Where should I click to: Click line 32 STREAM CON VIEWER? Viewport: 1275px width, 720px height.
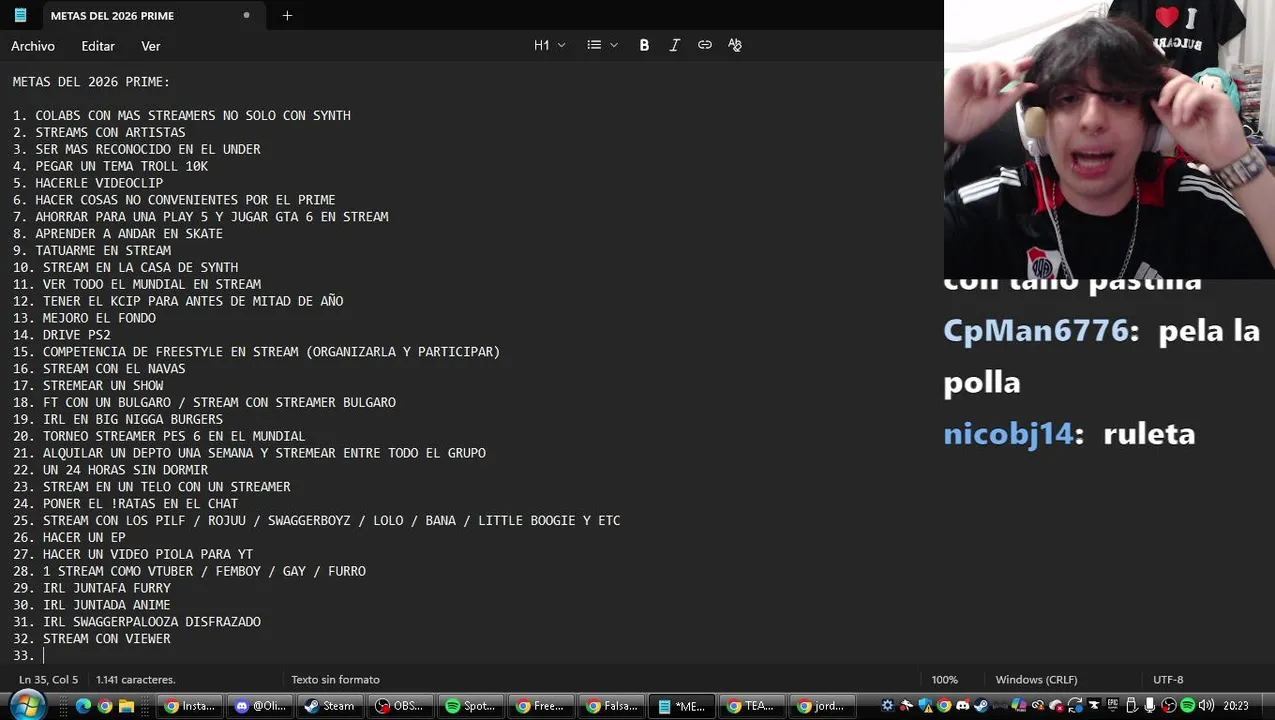click(91, 638)
